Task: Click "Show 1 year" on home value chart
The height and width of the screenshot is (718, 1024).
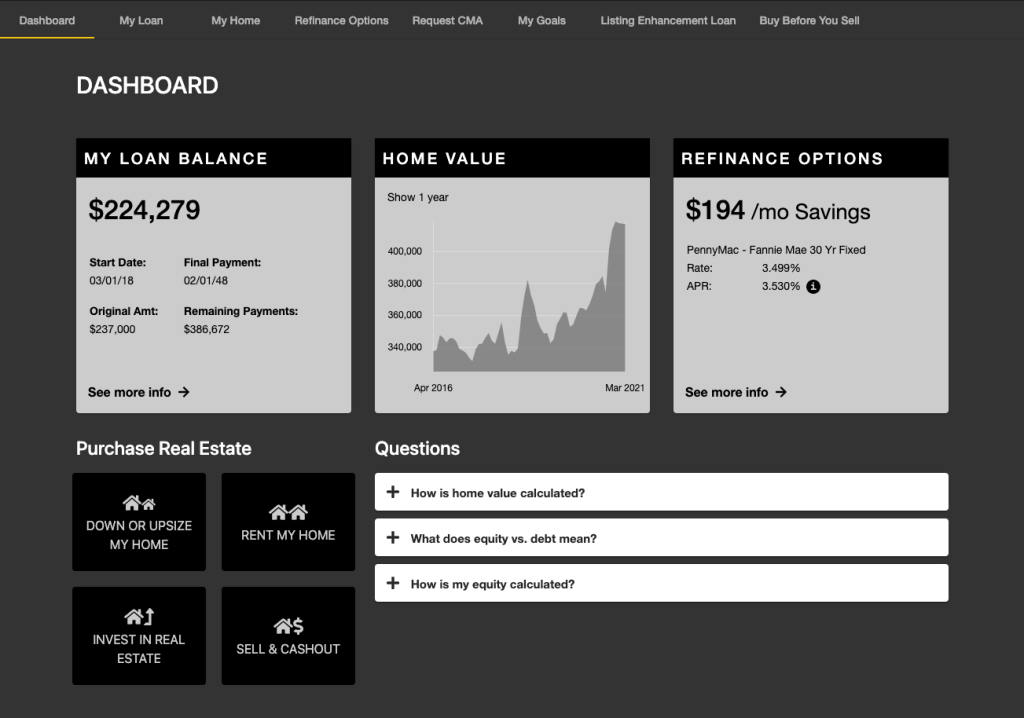Action: click(418, 197)
